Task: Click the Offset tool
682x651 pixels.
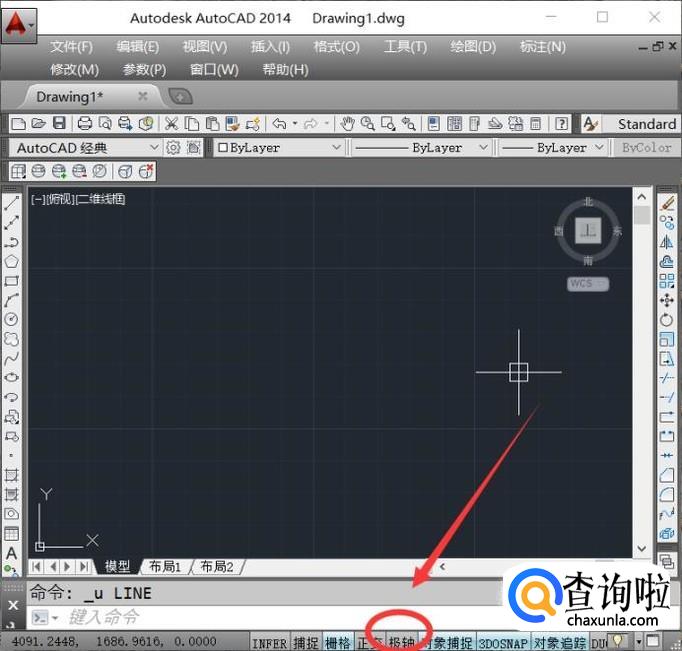Action: (x=666, y=261)
